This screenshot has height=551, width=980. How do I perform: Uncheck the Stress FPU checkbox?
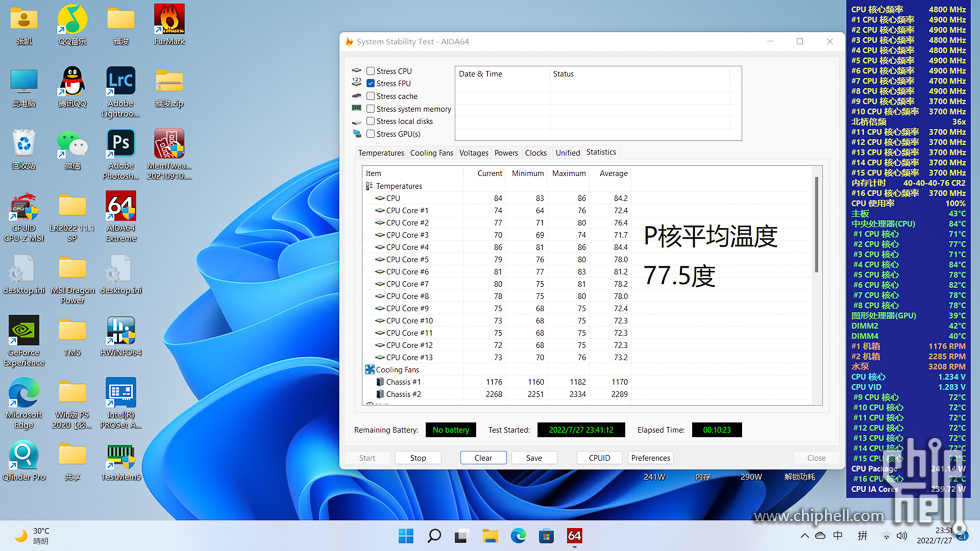371,83
